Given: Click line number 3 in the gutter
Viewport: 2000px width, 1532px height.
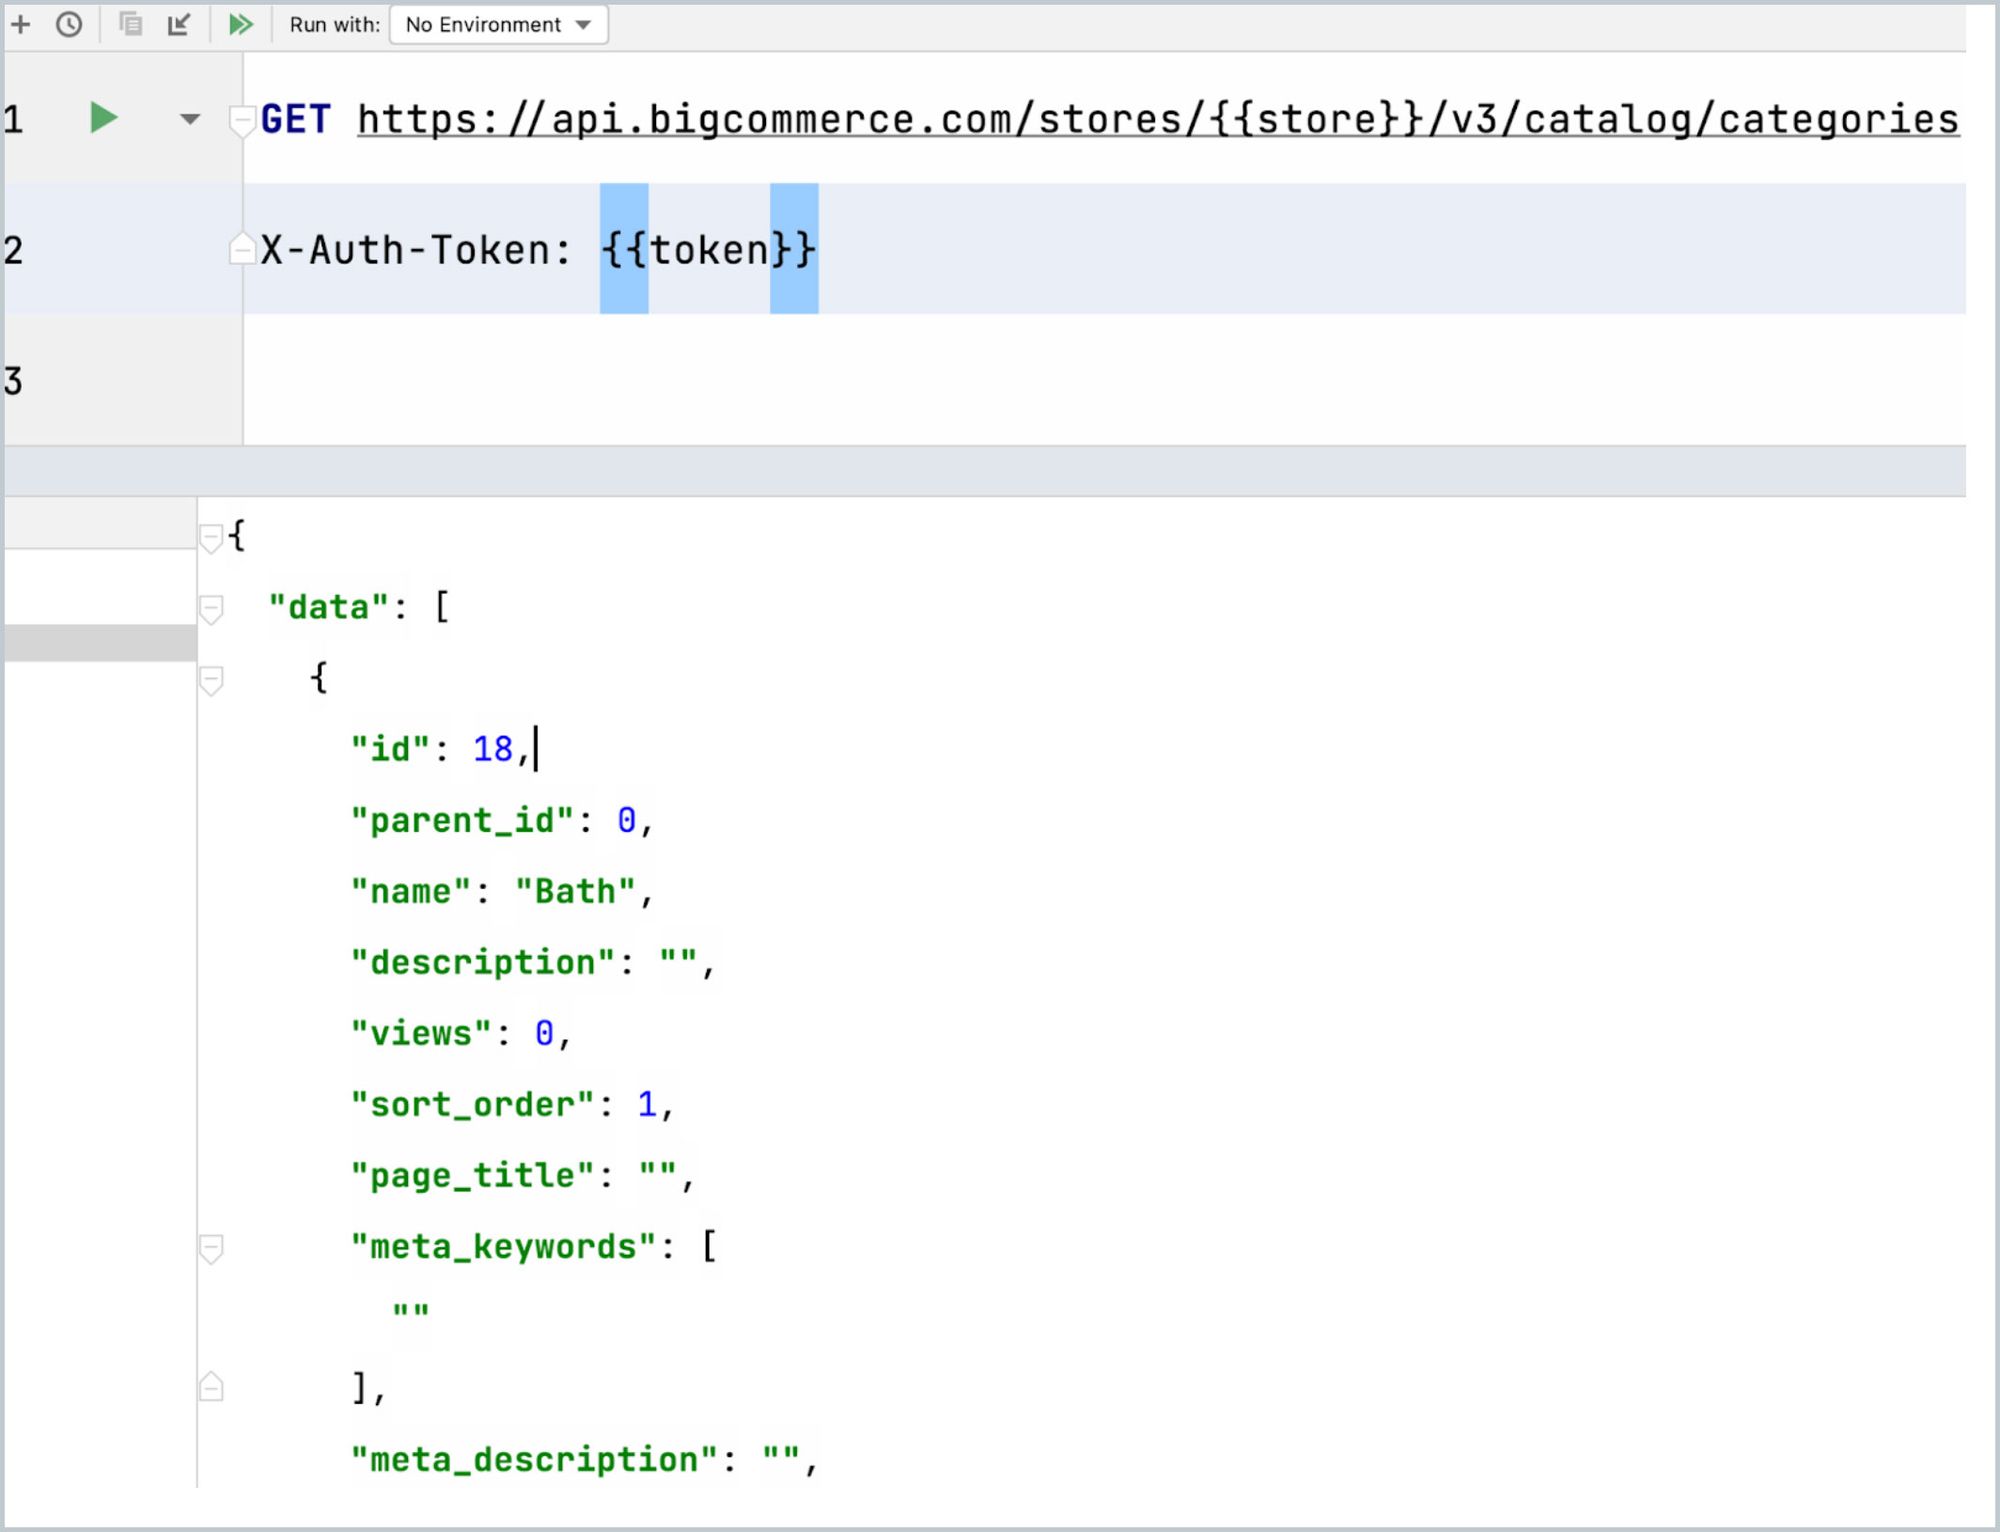Looking at the screenshot, I should [13, 381].
